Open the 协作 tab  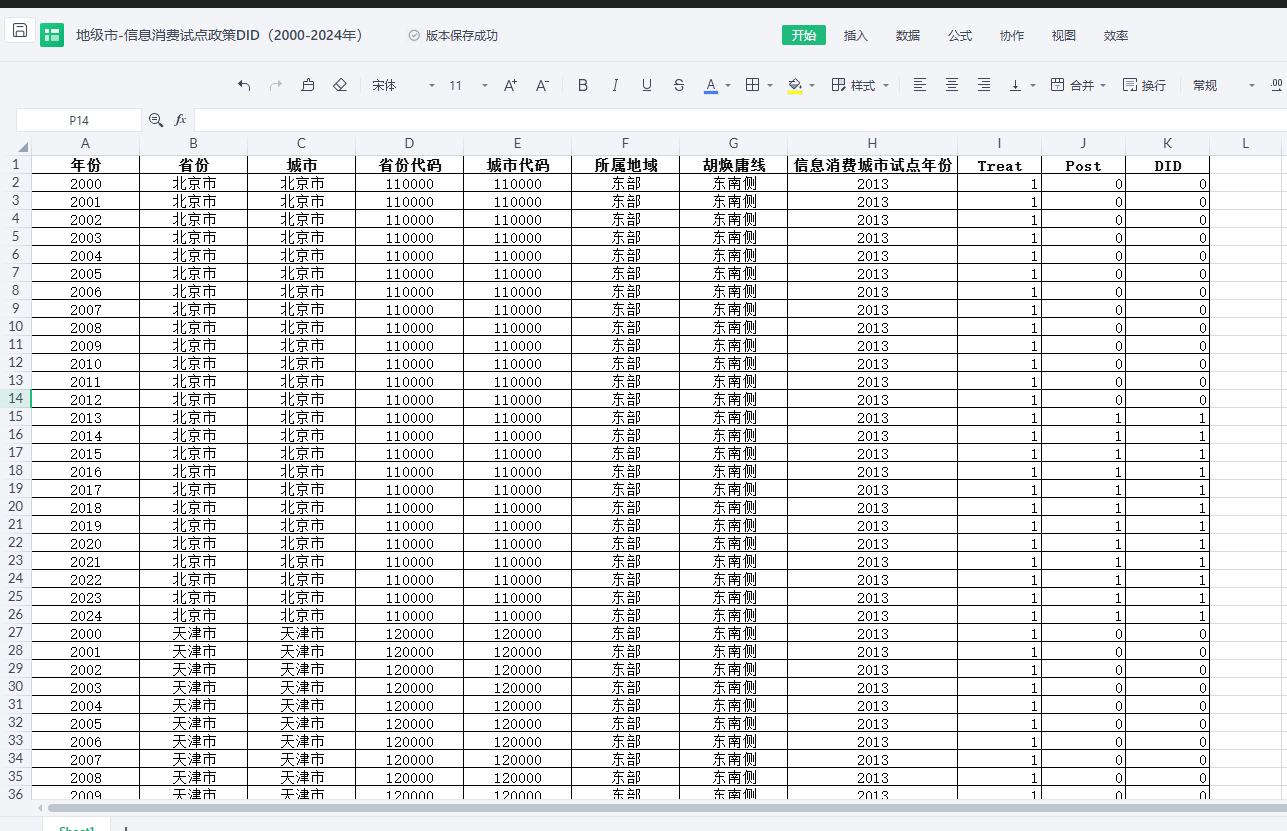(1012, 36)
